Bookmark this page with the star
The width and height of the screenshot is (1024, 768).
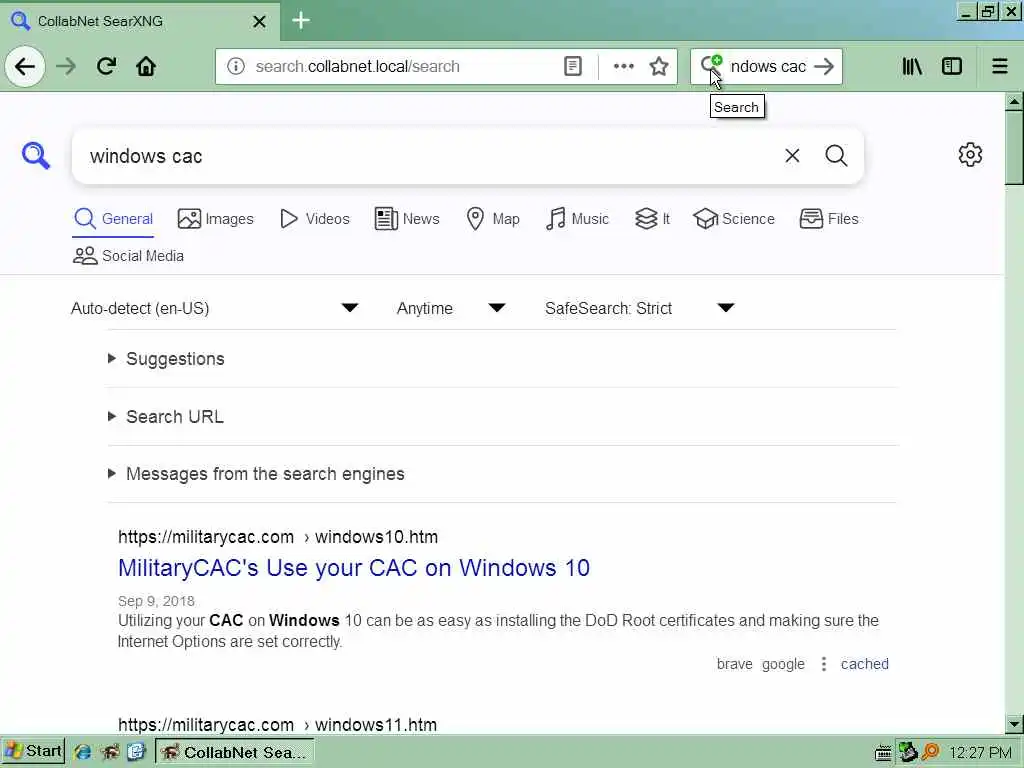point(659,66)
